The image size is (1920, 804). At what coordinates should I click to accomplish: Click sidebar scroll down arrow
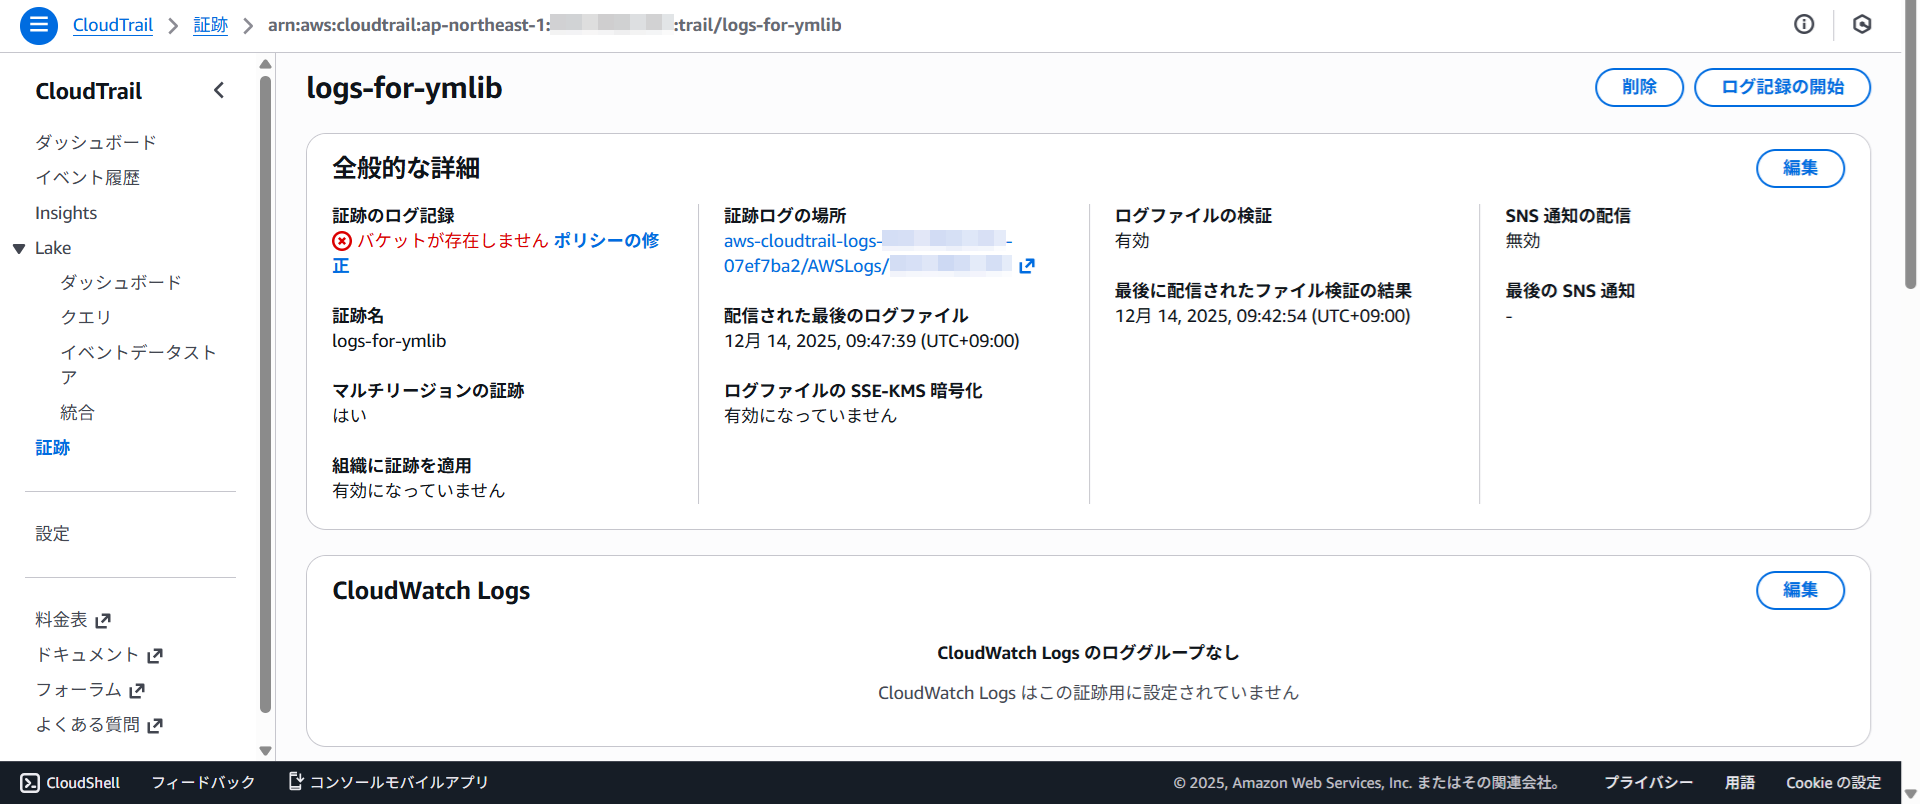click(x=265, y=750)
